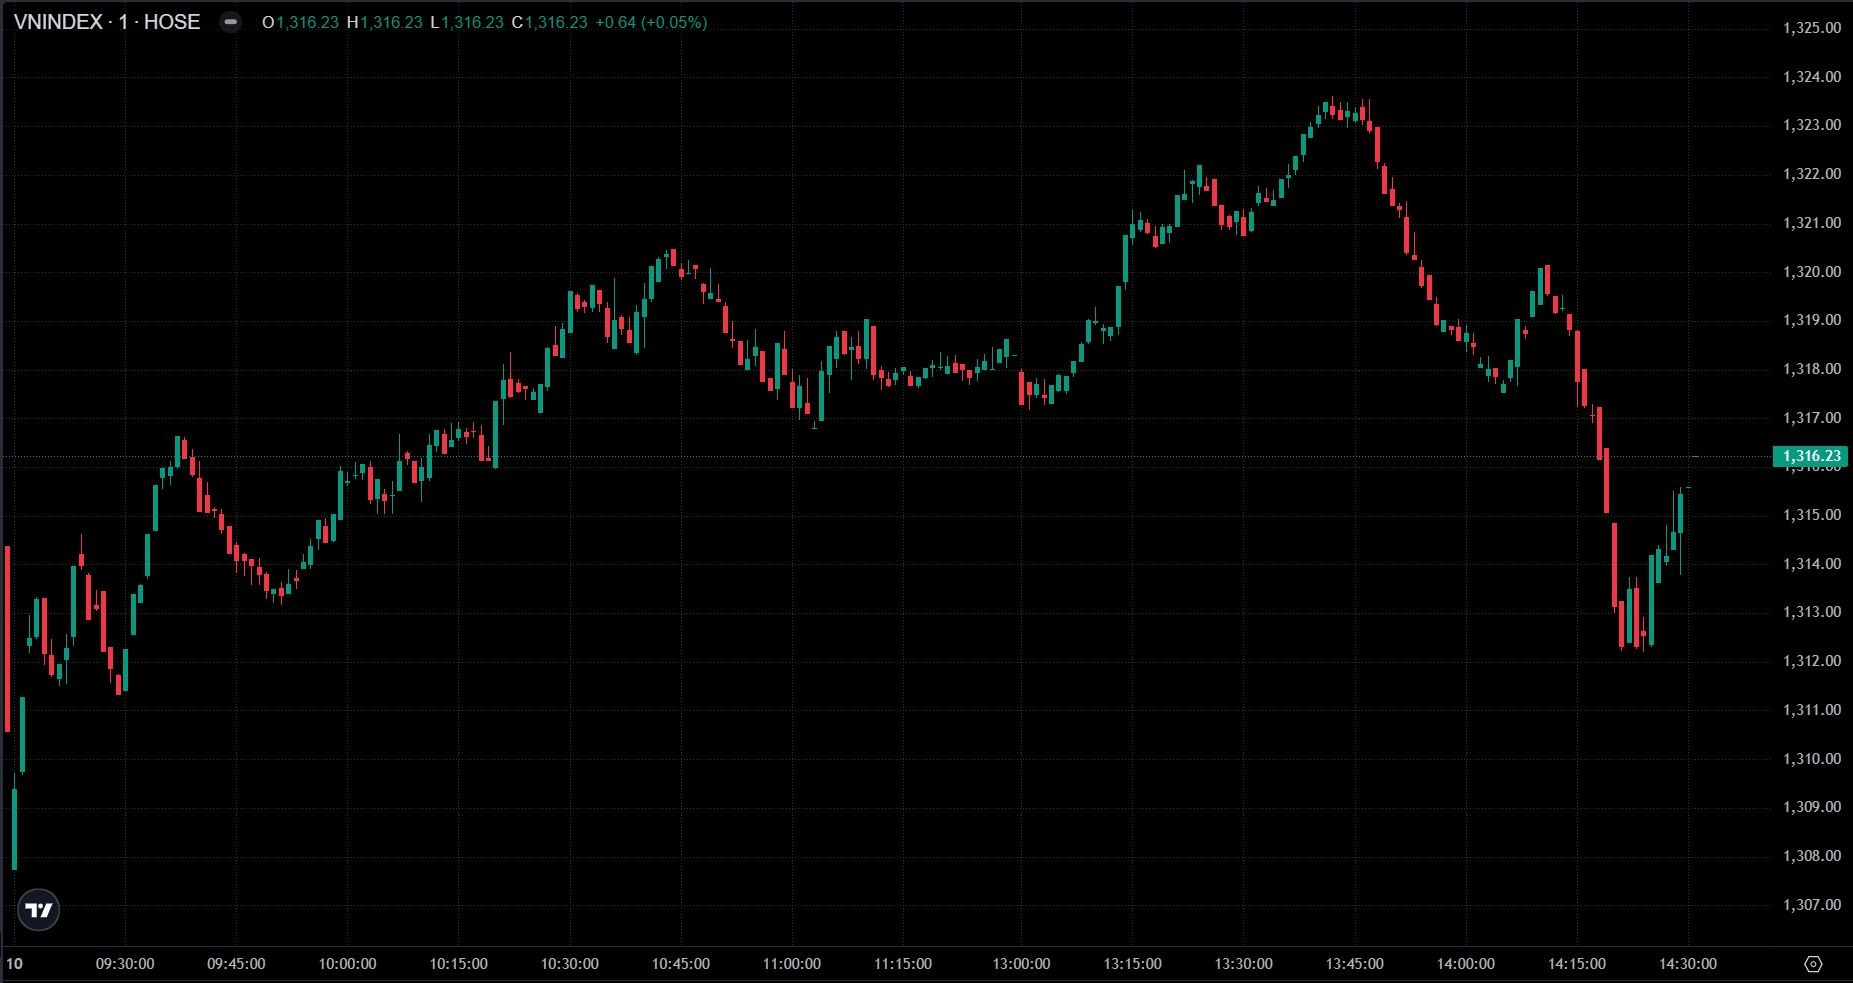Select the low value L1,316.23

coord(466,22)
